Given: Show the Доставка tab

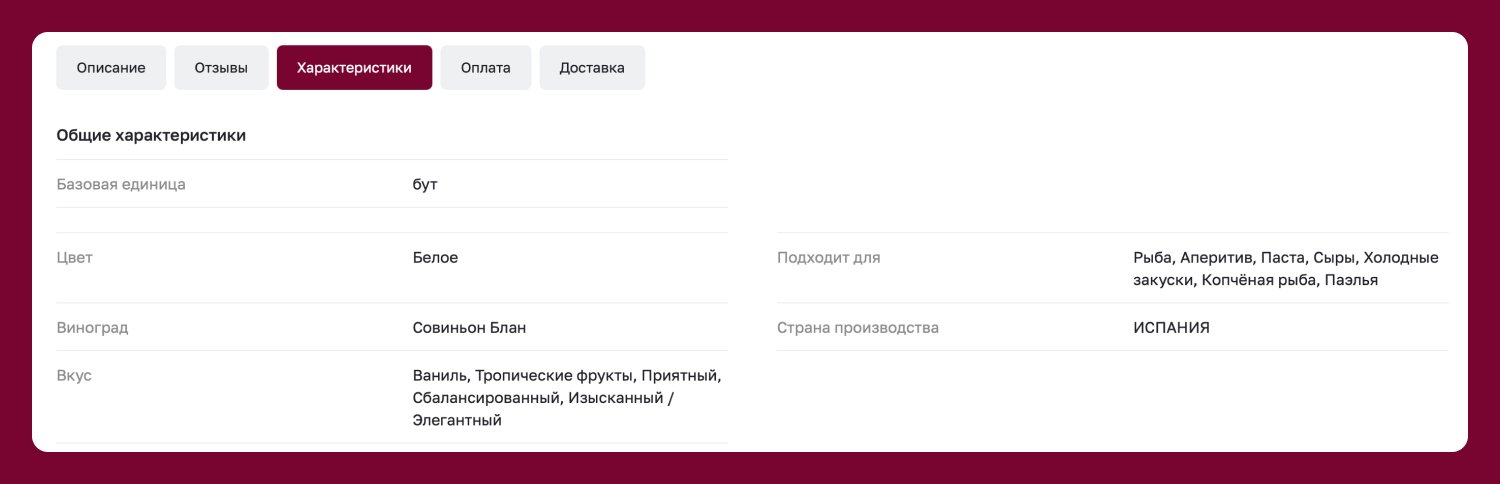Looking at the screenshot, I should coord(592,68).
